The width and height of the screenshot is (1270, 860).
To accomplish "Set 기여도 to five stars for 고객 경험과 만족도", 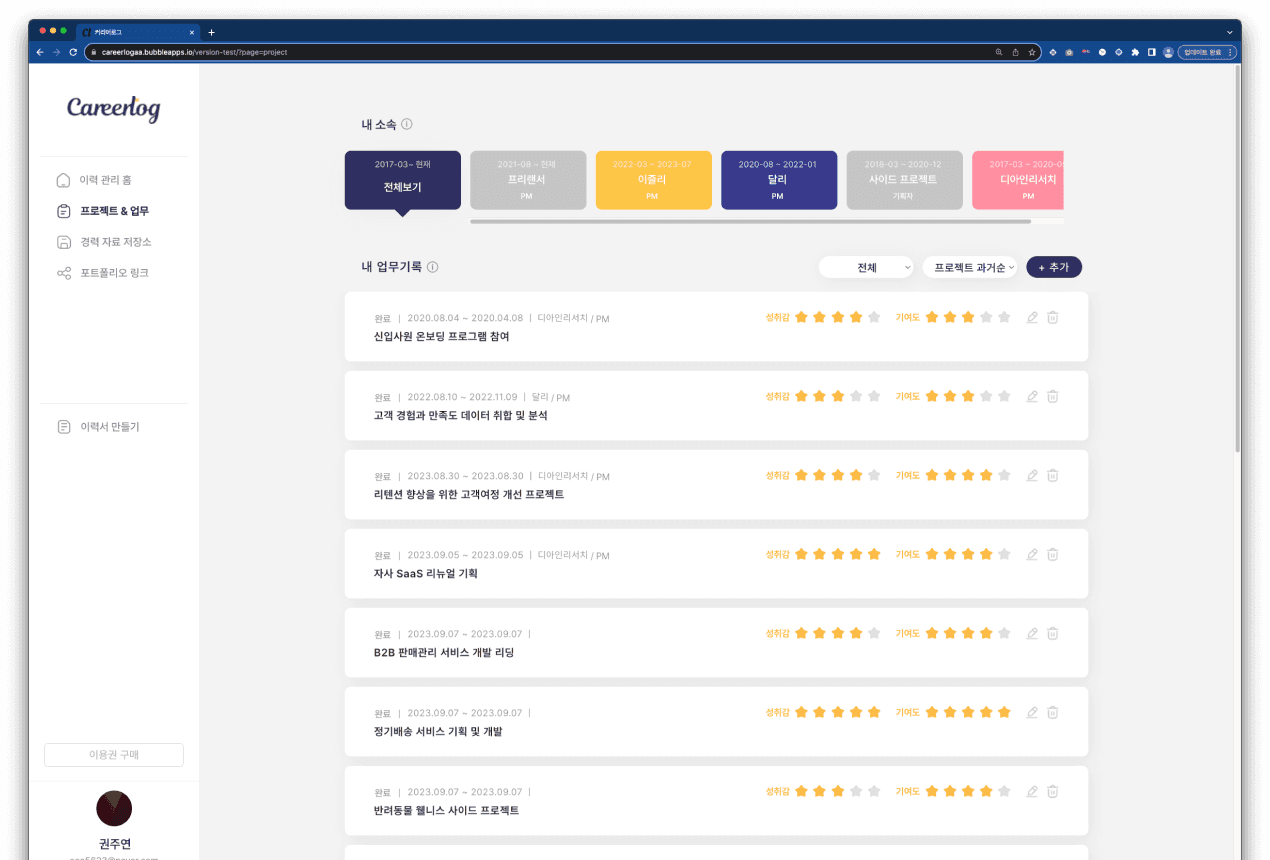I will pyautogui.click(x=1004, y=396).
